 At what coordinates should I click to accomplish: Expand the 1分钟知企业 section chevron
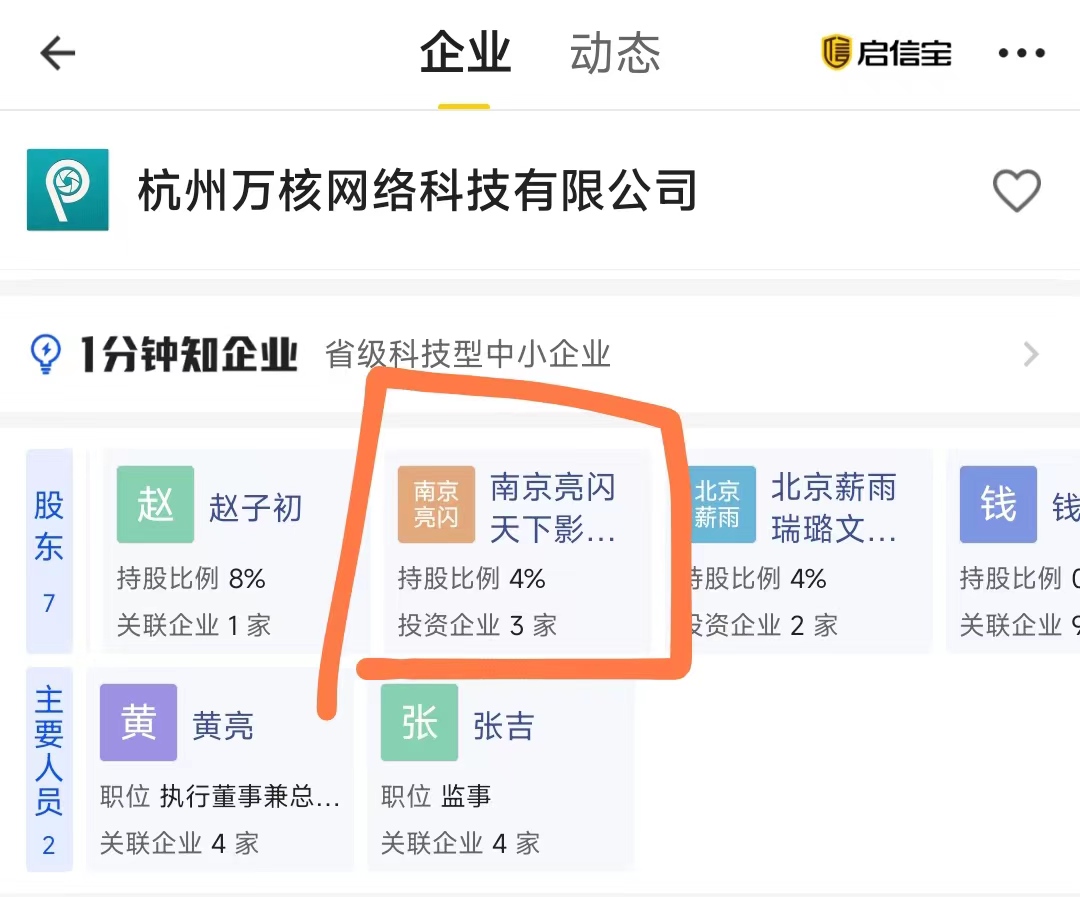(1032, 354)
